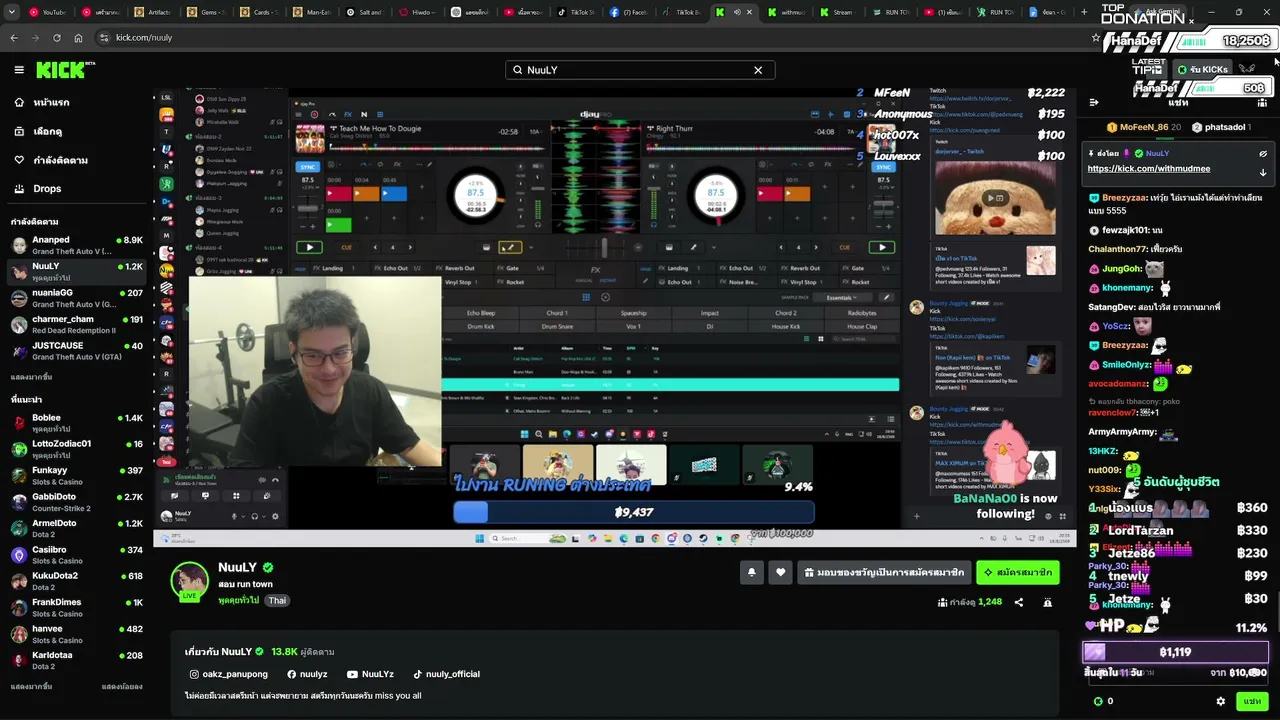Send chat with green แชท button
This screenshot has width=1280, height=720.
[x=1252, y=702]
